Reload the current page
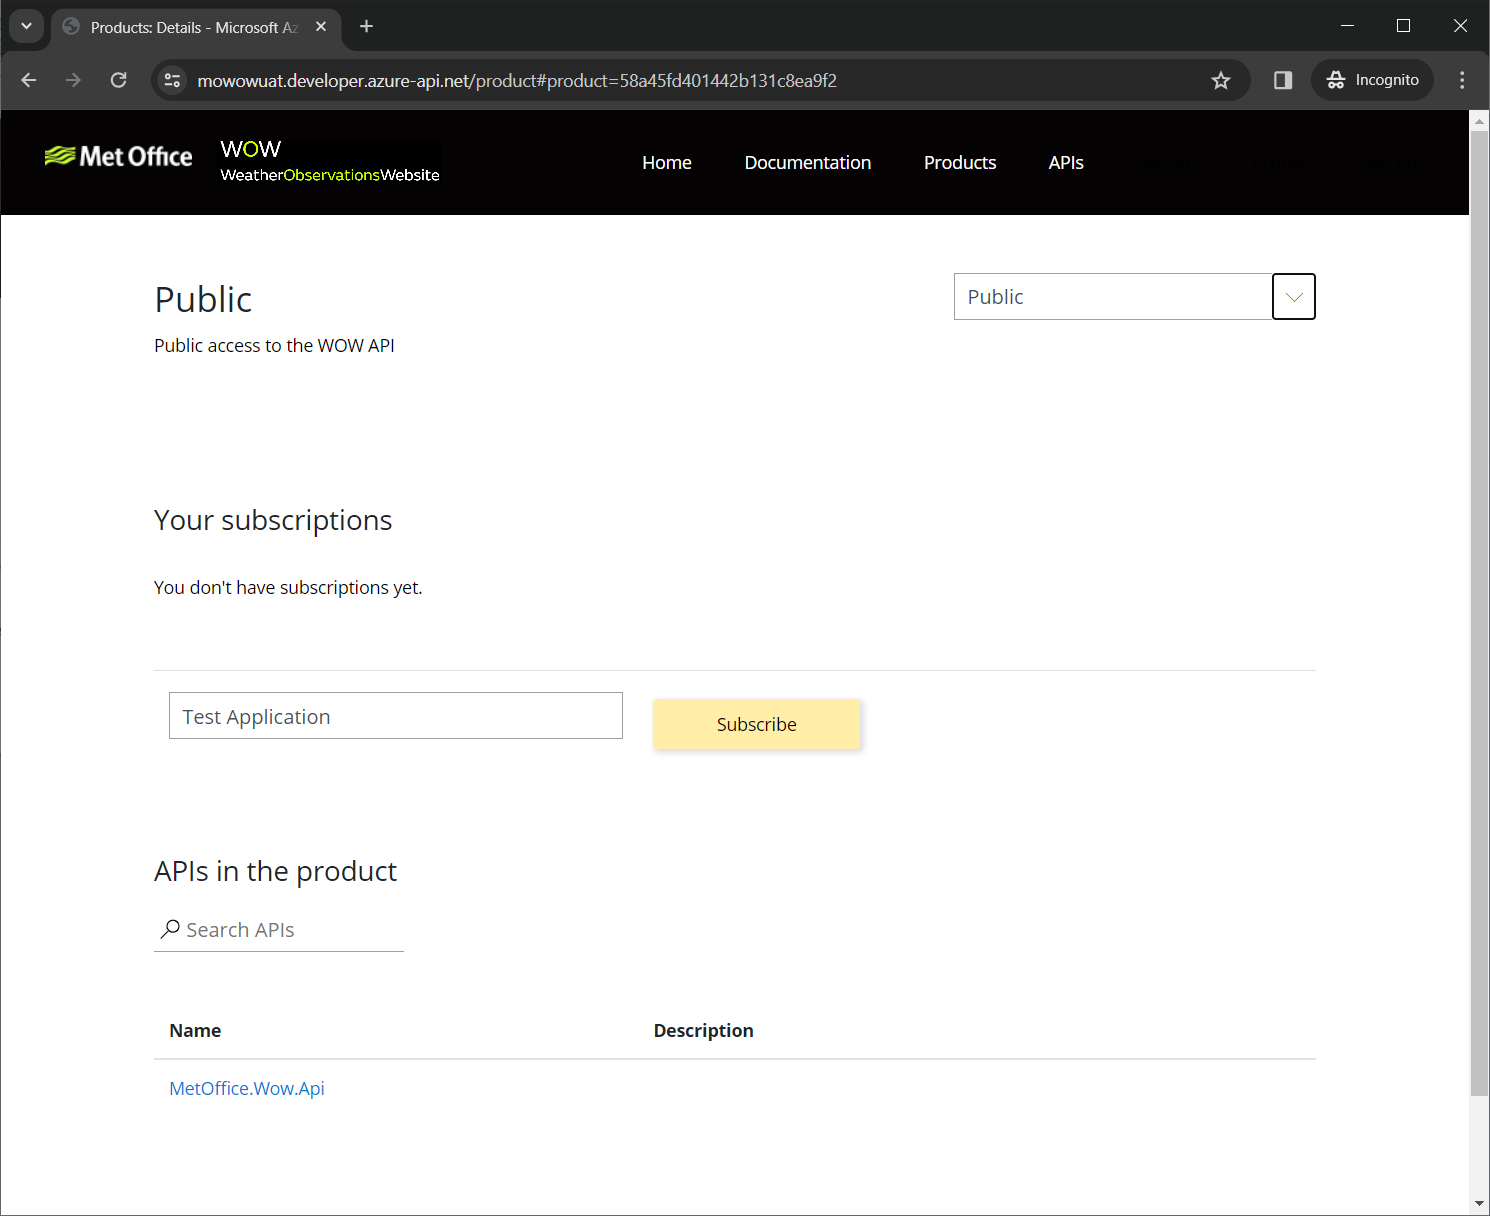 pos(118,80)
